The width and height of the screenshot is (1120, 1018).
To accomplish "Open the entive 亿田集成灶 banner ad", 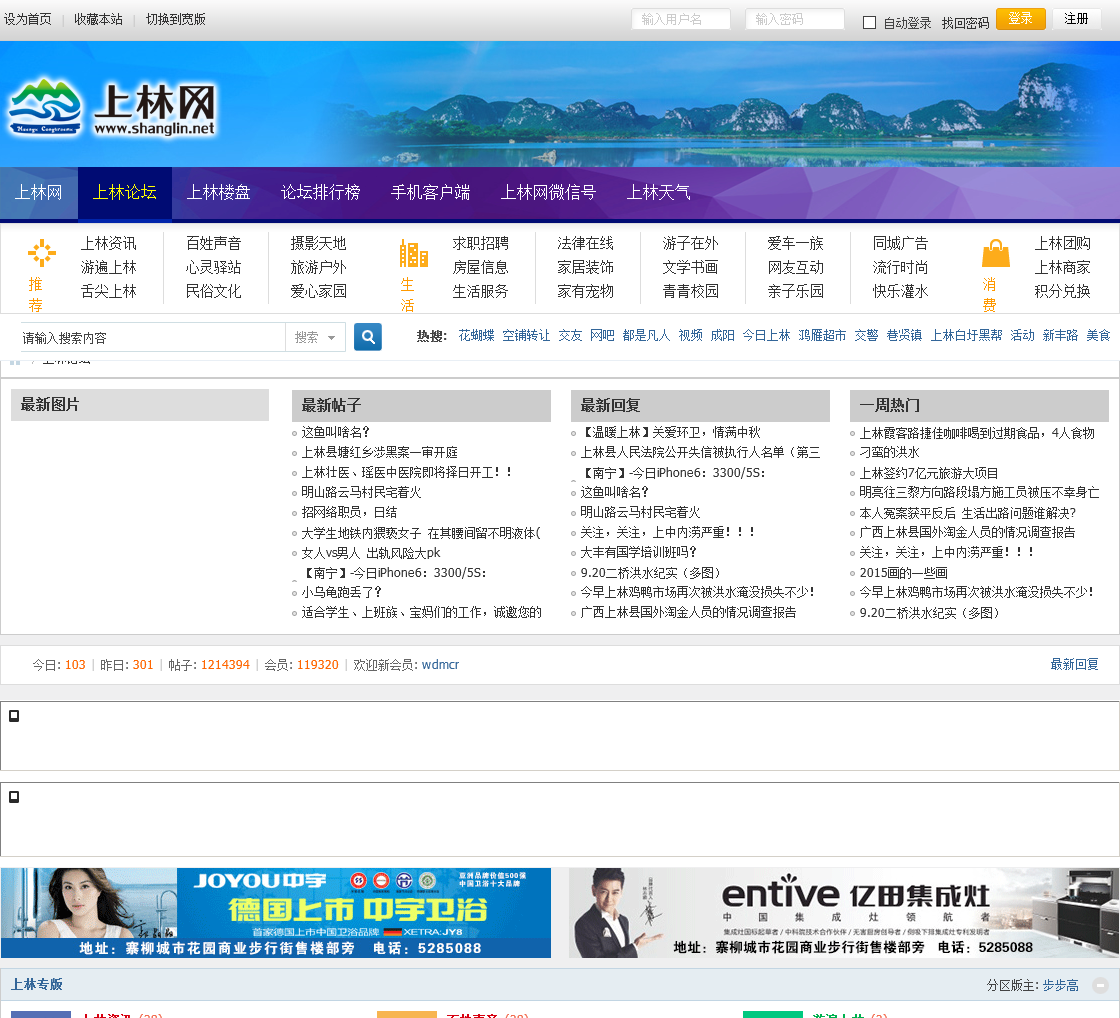I will coord(844,913).
